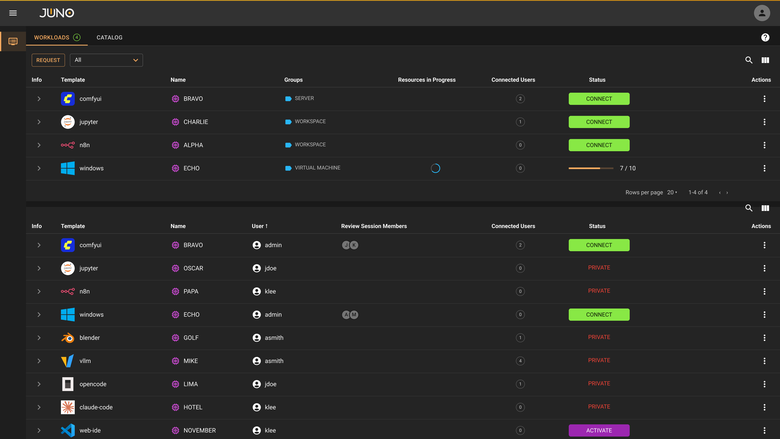Click the review members avatars for ECHO
This screenshot has height=439, width=780.
point(350,315)
